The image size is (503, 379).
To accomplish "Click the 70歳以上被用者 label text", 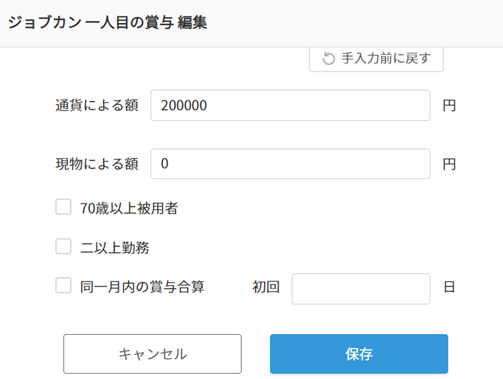I will [x=129, y=208].
